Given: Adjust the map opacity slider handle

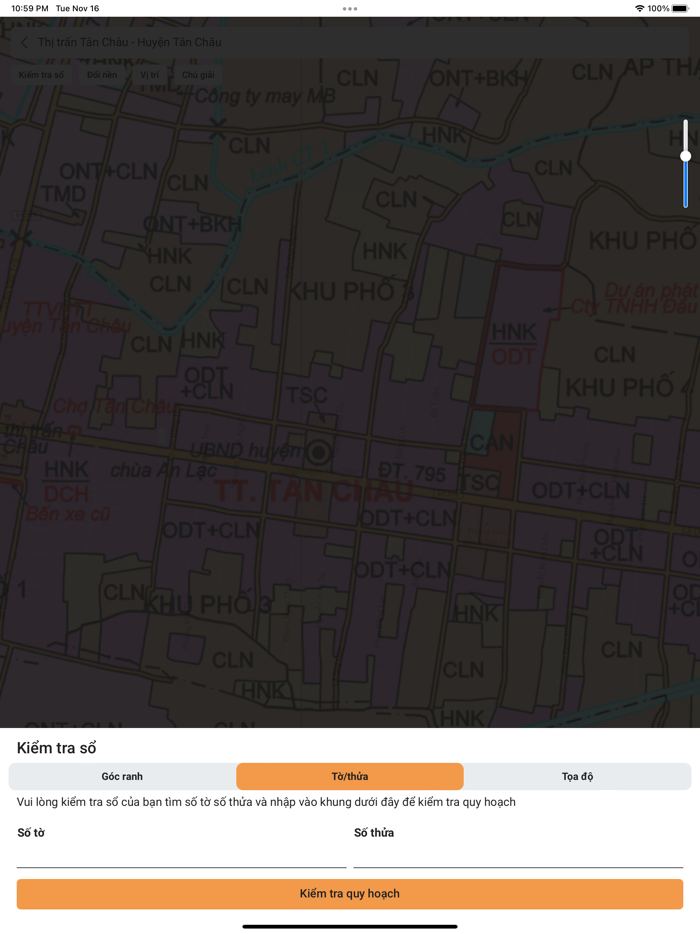Looking at the screenshot, I should pos(686,156).
